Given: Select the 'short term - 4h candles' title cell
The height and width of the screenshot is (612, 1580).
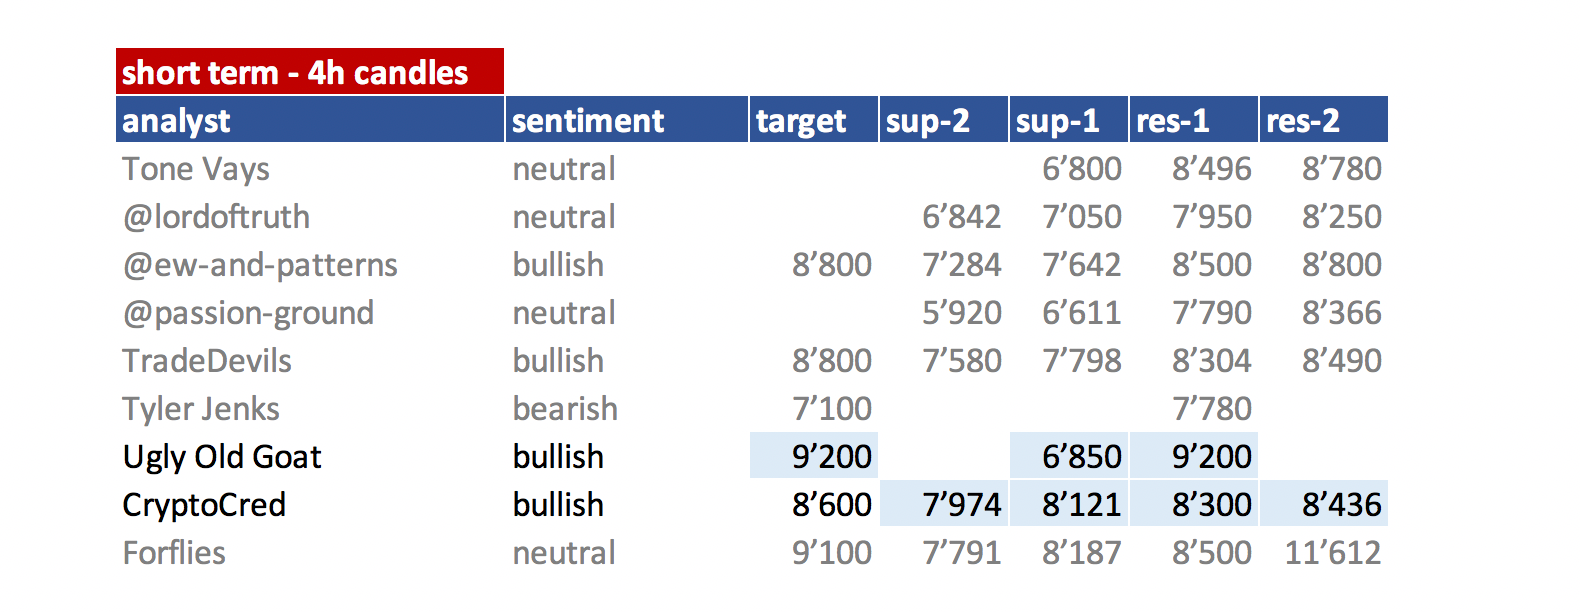Looking at the screenshot, I should [x=310, y=71].
